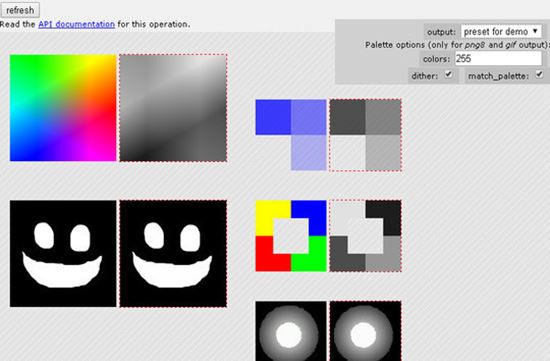Select the black smiley face source image
Image resolution: width=550 pixels, height=361 pixels.
63,254
